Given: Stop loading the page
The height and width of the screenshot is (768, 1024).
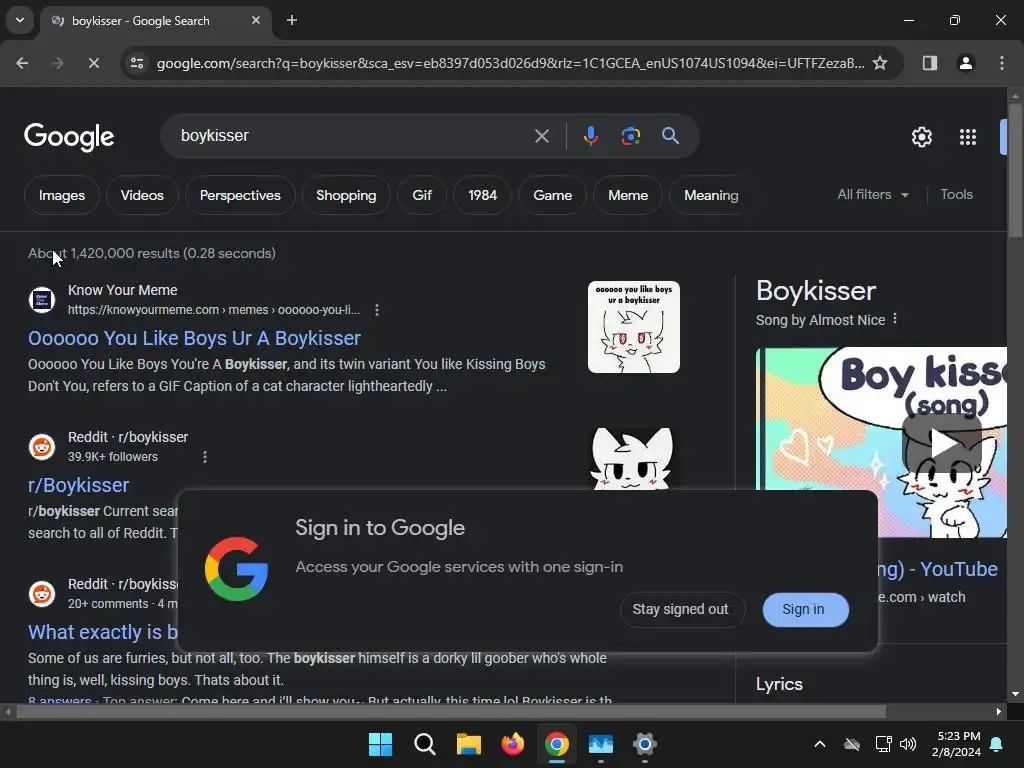Looking at the screenshot, I should pyautogui.click(x=93, y=63).
